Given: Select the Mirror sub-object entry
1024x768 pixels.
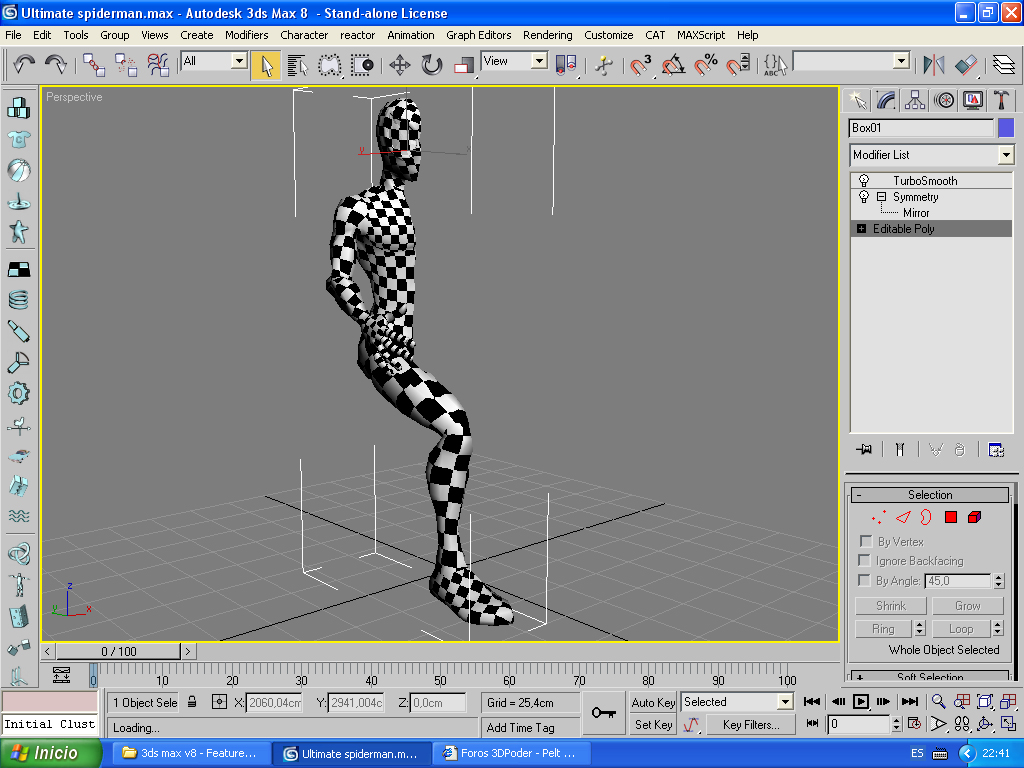Looking at the screenshot, I should (916, 213).
